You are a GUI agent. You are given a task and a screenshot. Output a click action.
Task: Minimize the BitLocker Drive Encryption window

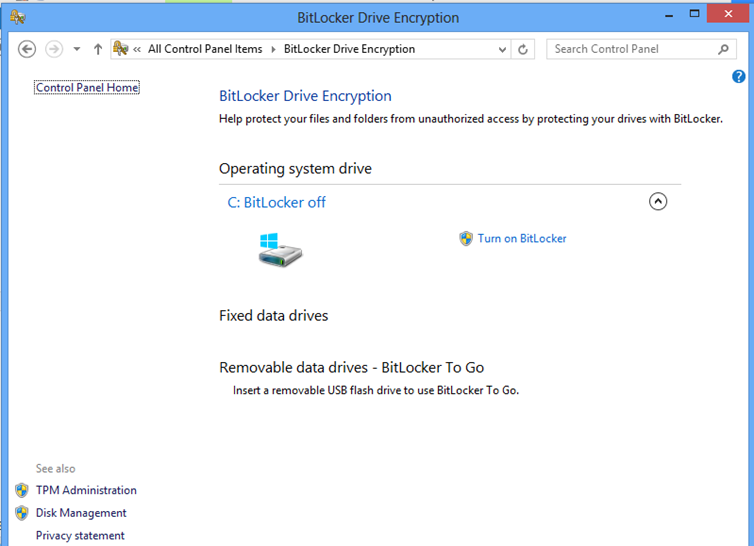[x=669, y=15]
